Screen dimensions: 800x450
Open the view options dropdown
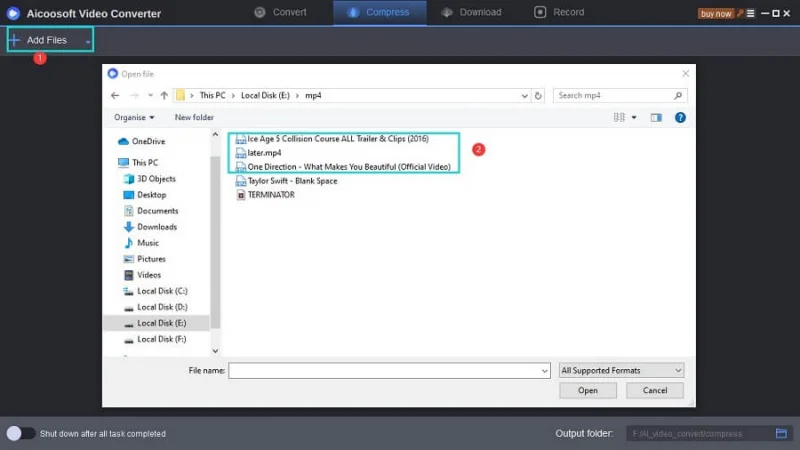click(634, 117)
